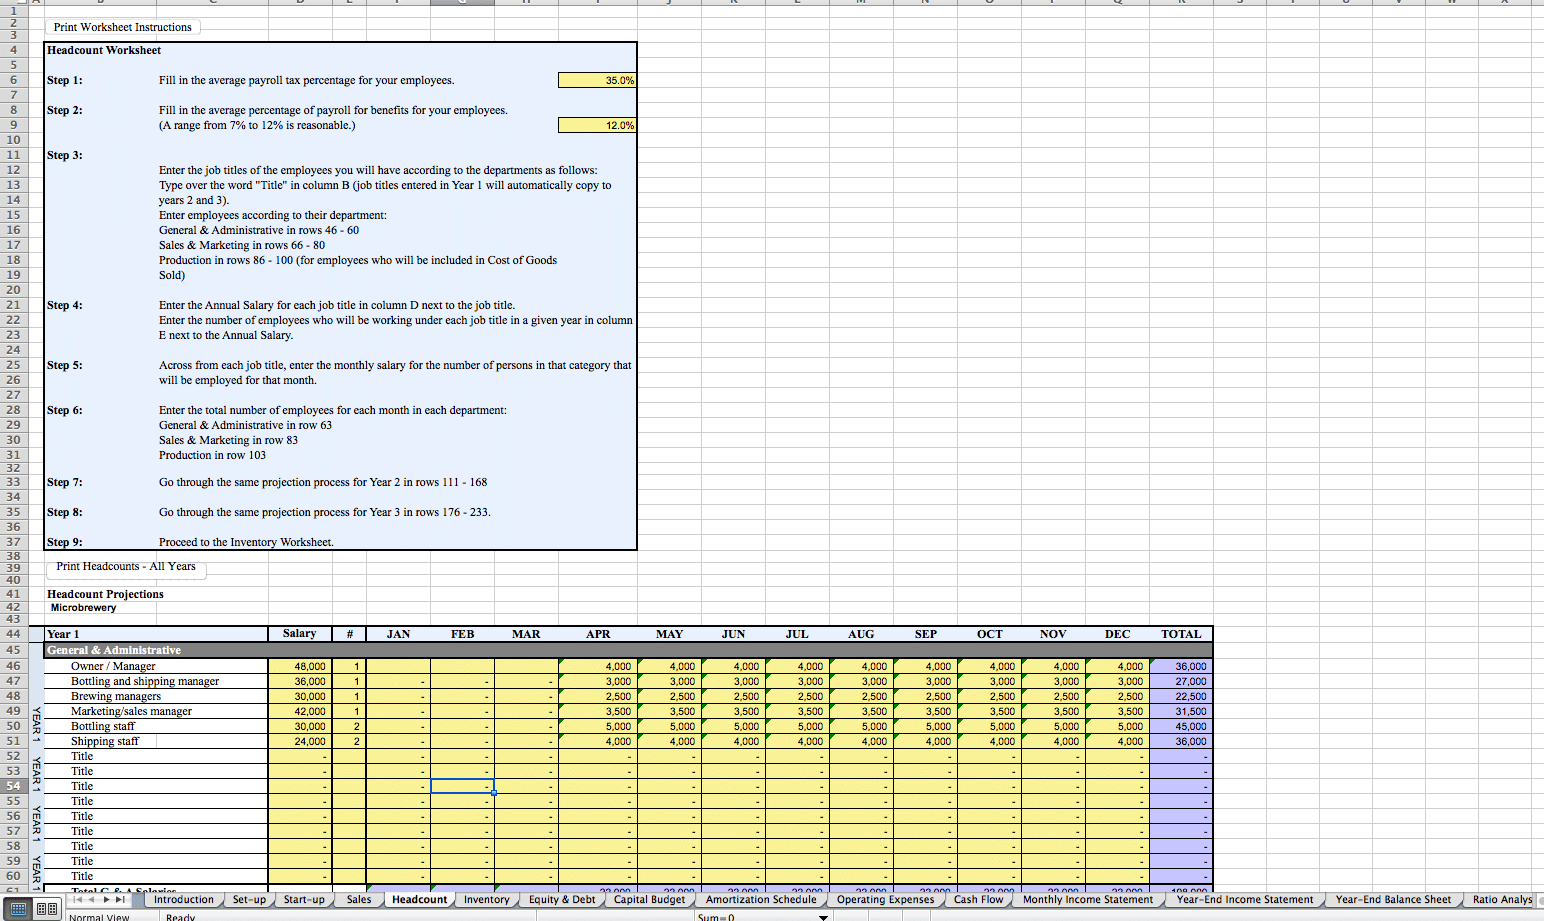The width and height of the screenshot is (1544, 921).
Task: Open the Monthly Income Statement tab
Action: click(x=1088, y=900)
